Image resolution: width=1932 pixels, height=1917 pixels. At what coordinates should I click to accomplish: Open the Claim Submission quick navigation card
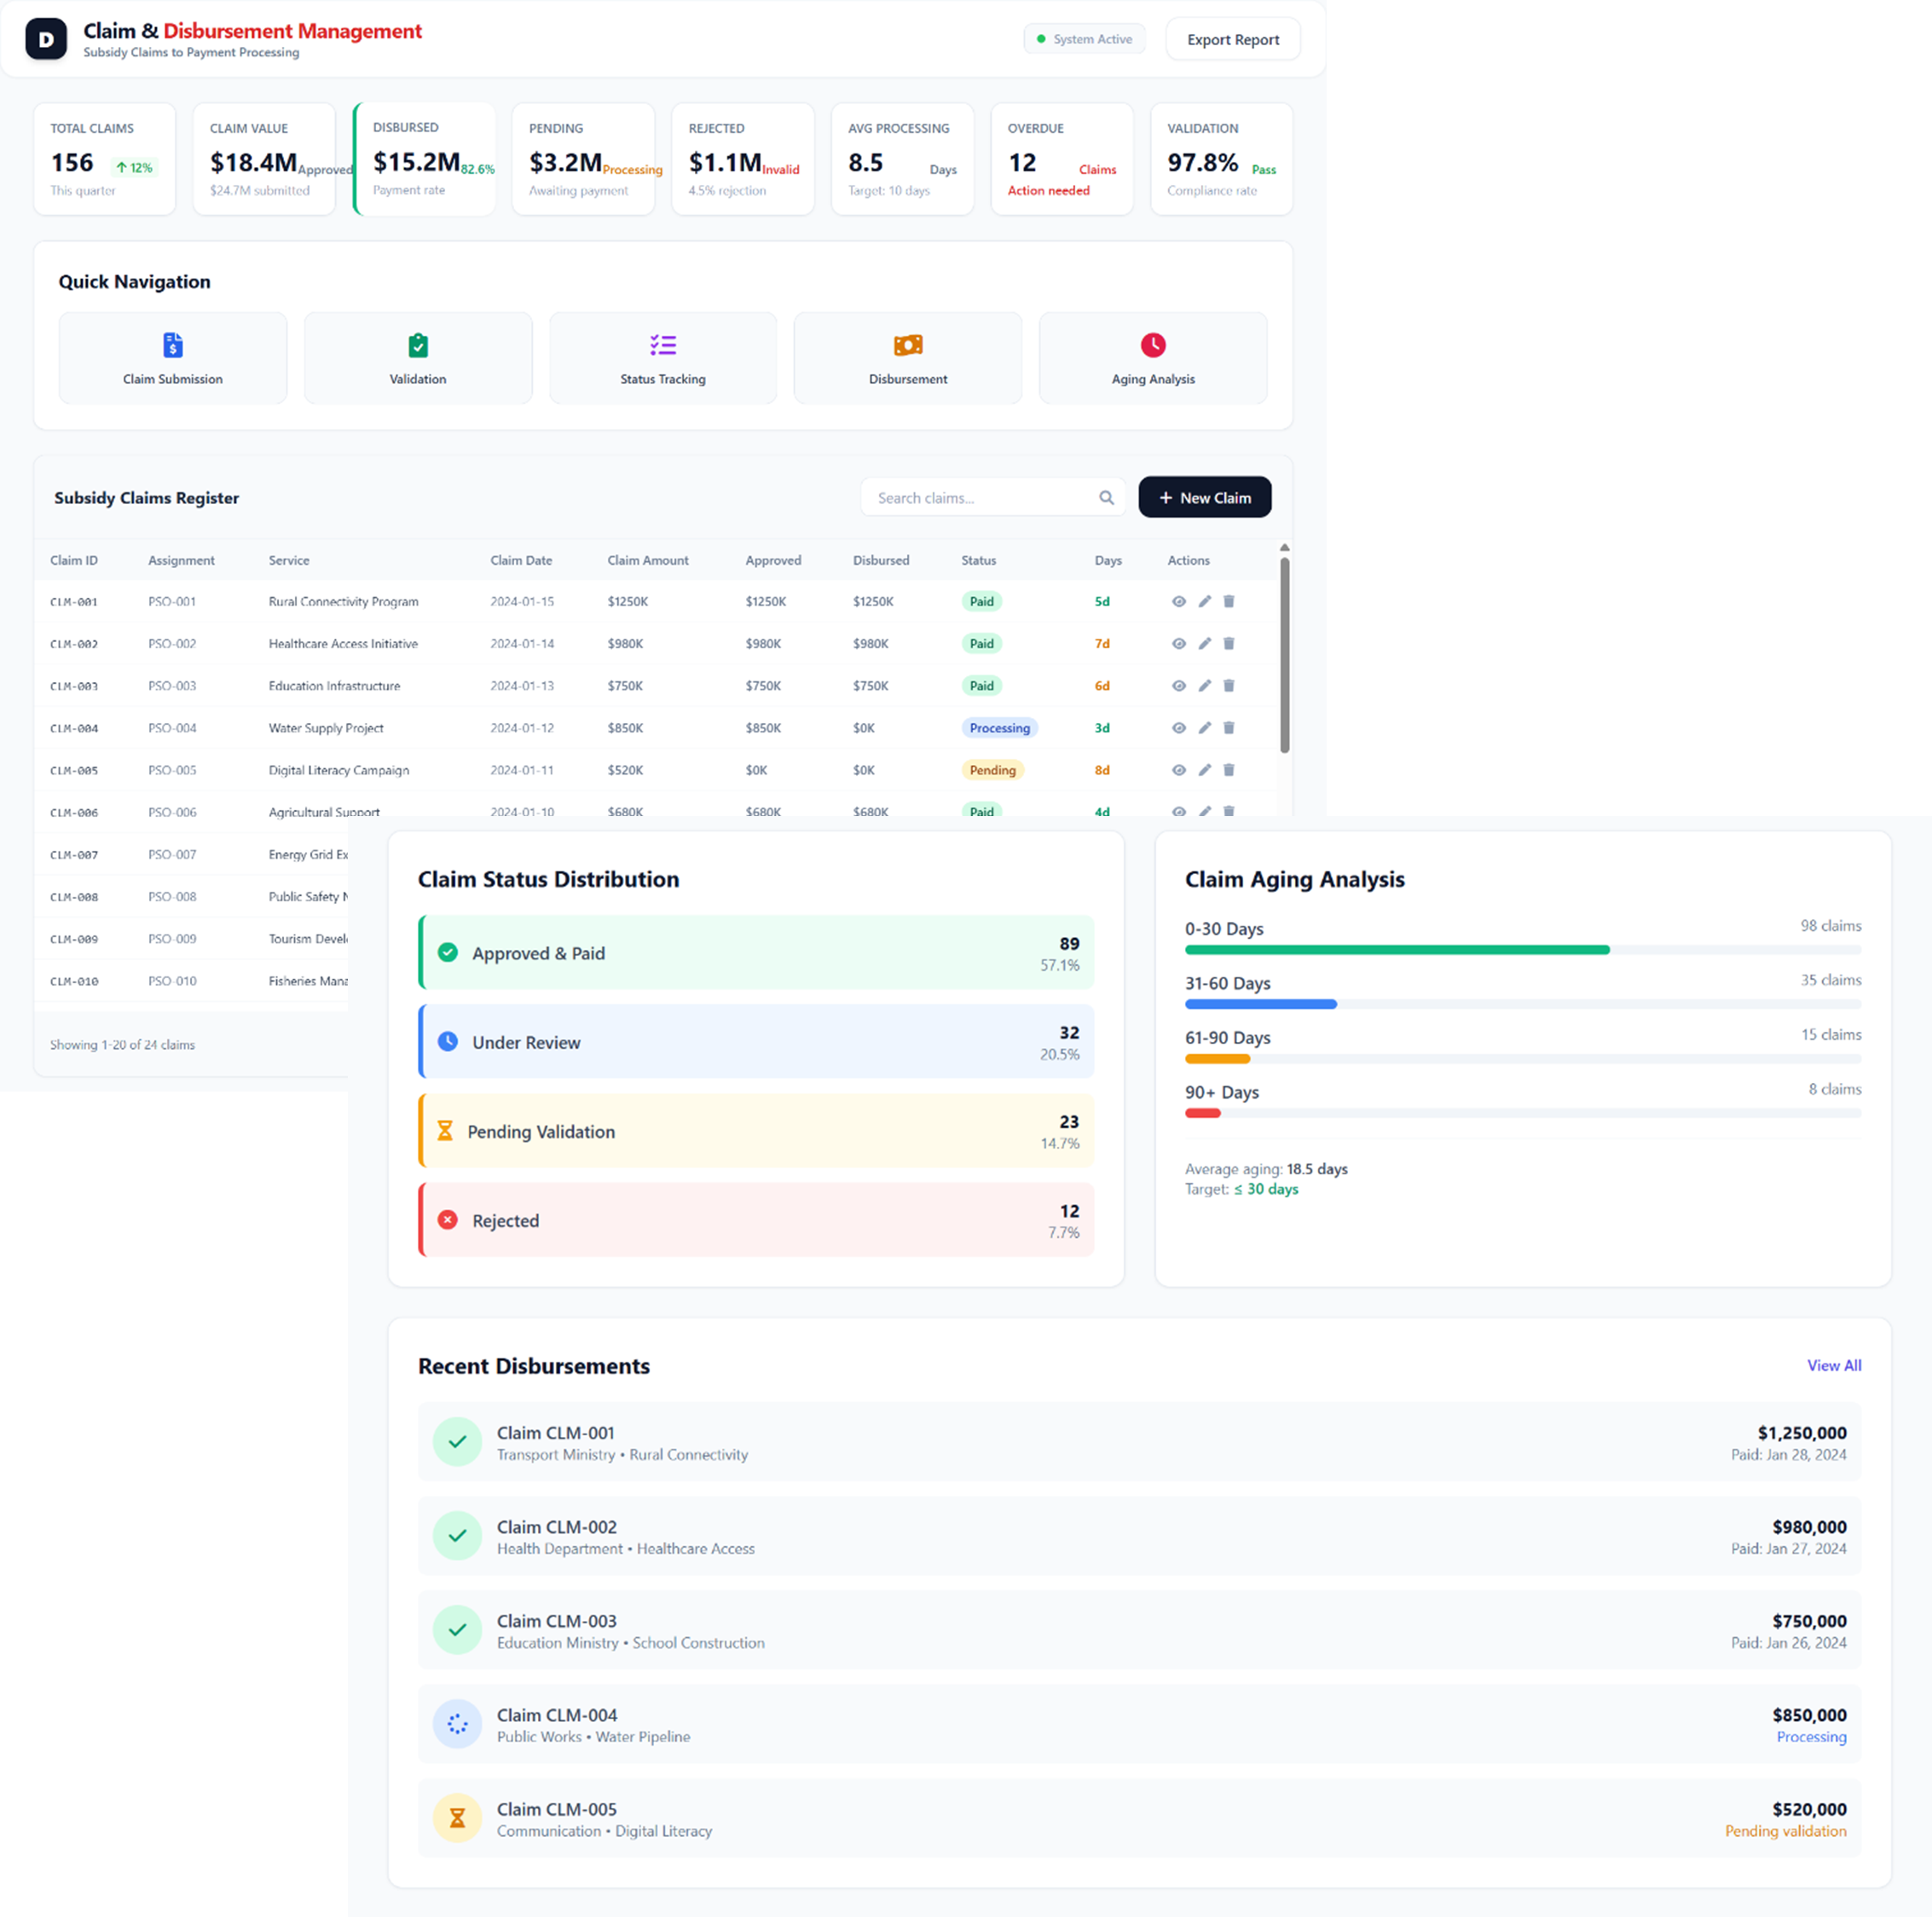(x=172, y=358)
